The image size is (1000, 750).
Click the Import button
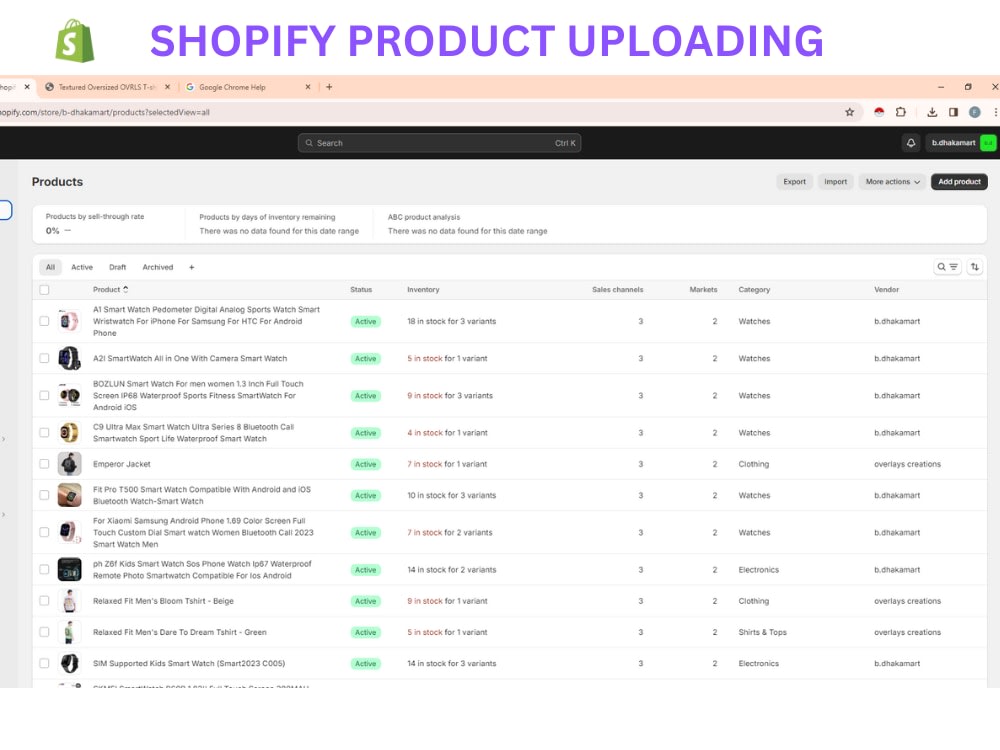coord(835,182)
